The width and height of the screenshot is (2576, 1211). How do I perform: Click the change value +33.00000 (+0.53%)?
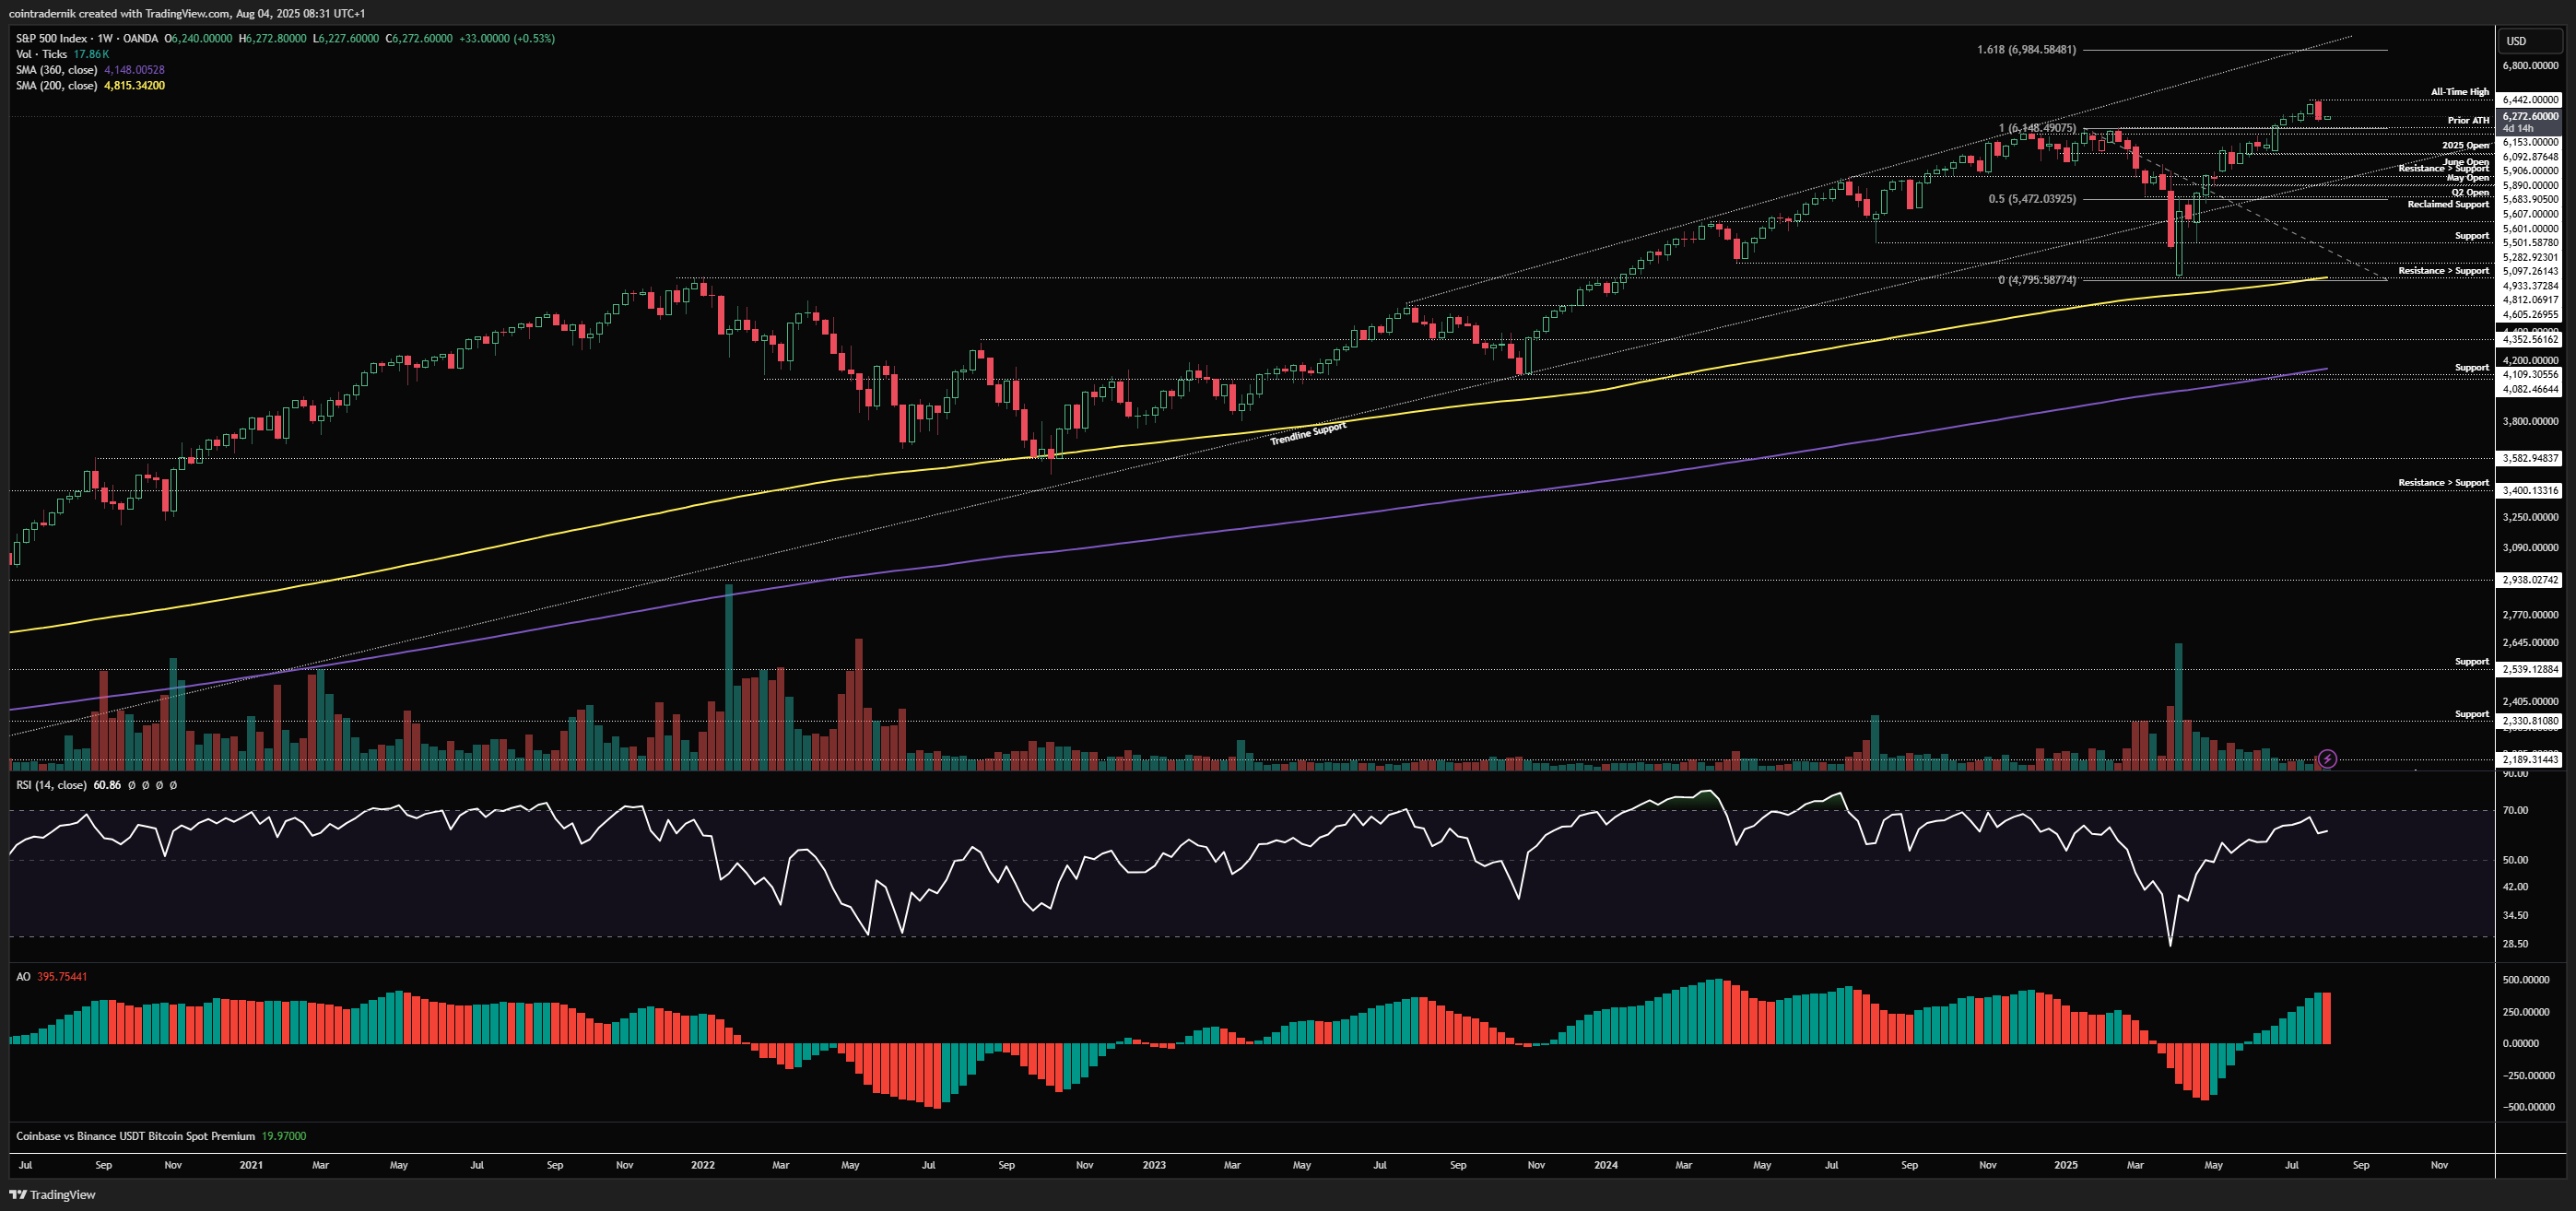point(507,38)
